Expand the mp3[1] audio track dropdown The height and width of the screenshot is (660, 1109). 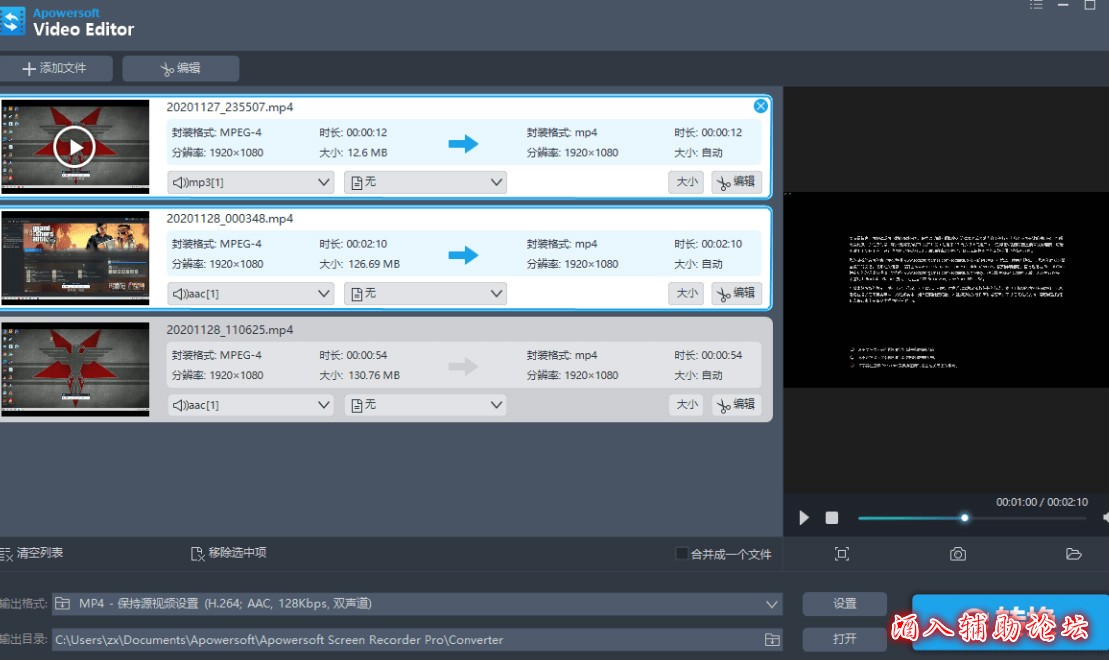coord(323,182)
